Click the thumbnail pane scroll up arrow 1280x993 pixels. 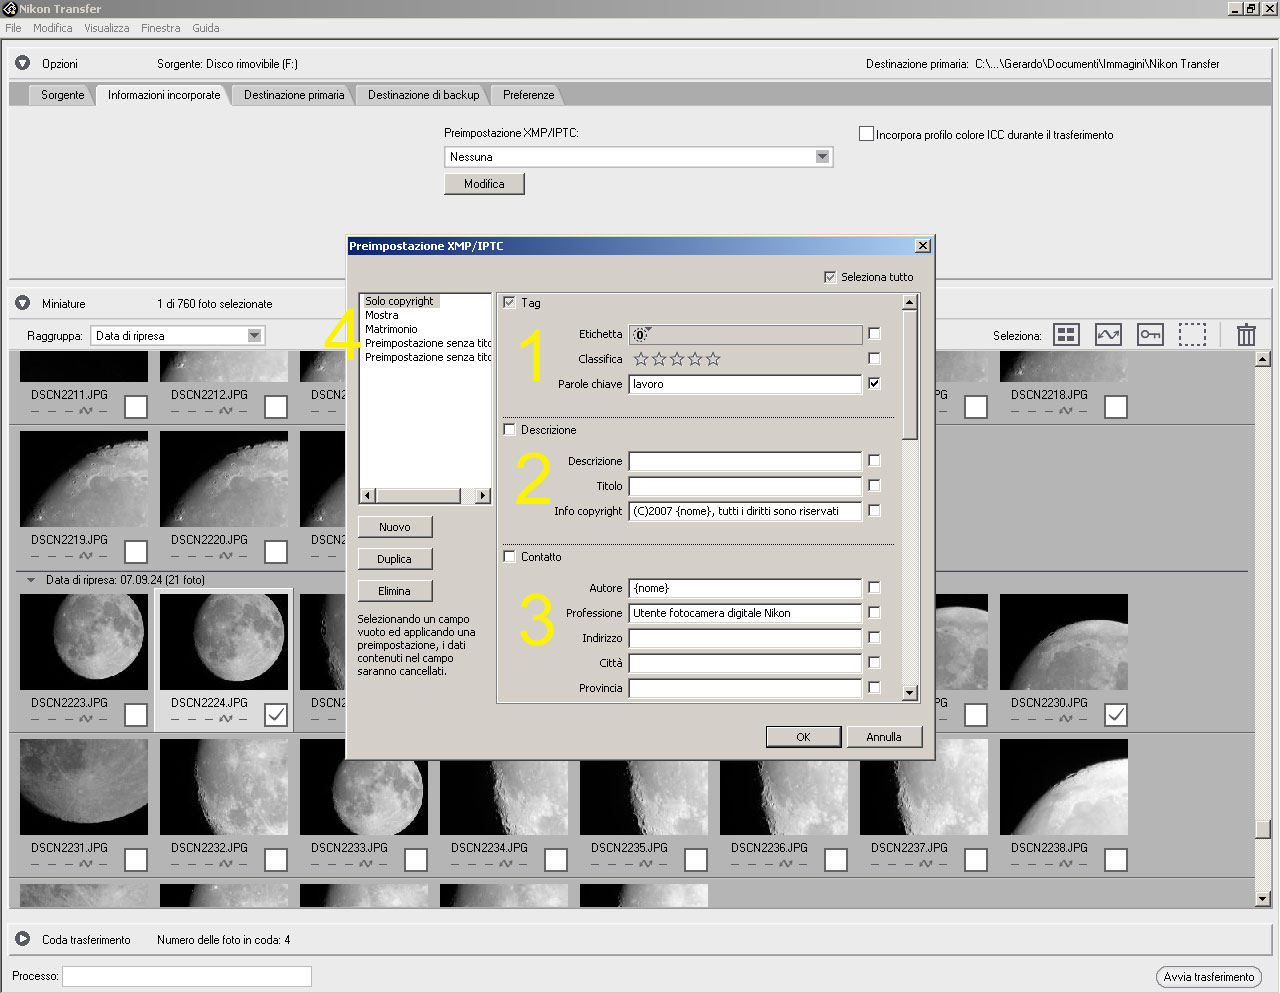click(1263, 359)
